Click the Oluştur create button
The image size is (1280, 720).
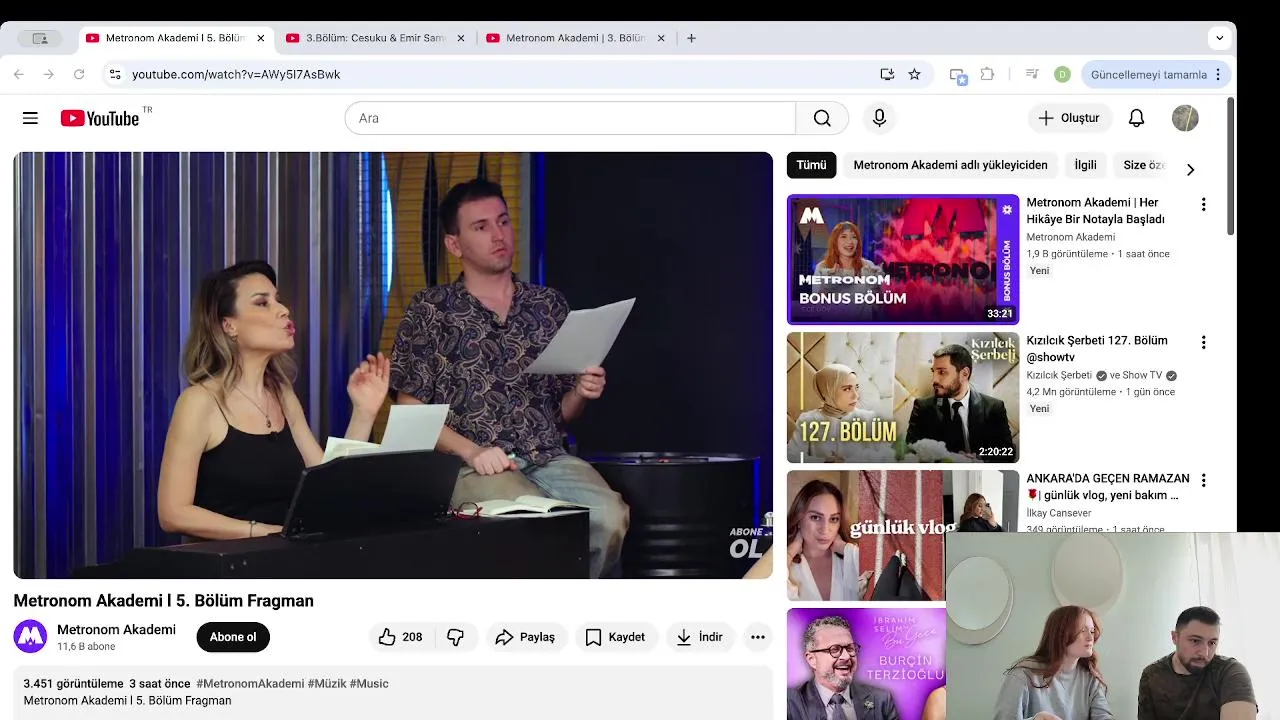(x=1068, y=118)
